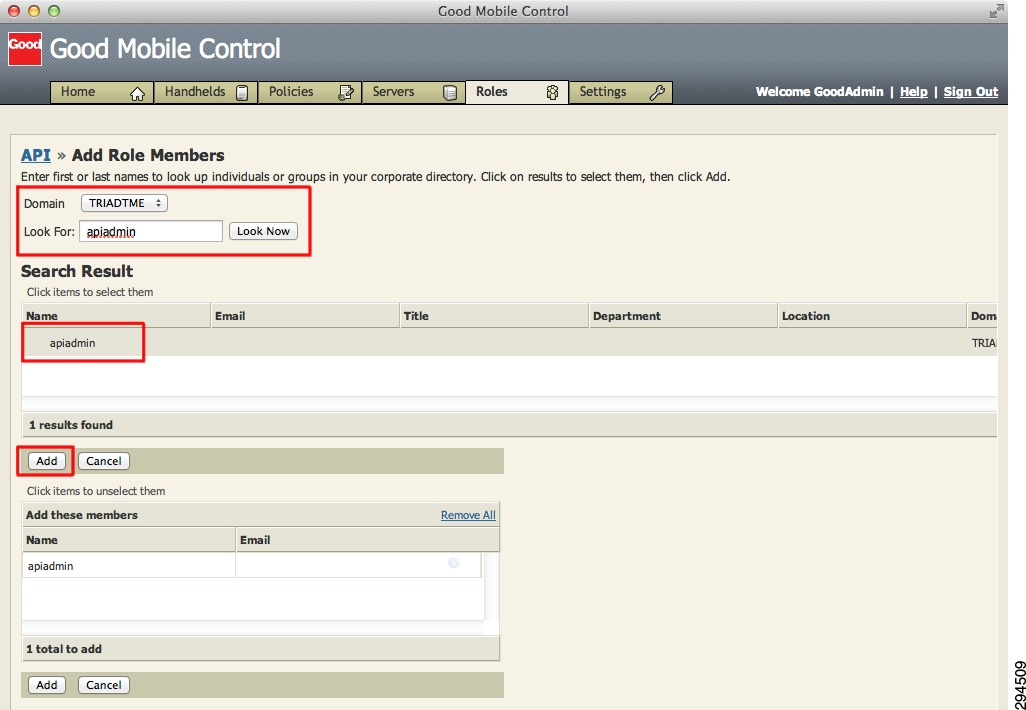Click the 'Click items to unselect them' hint
Viewport: 1026px width, 710px height.
click(96, 491)
